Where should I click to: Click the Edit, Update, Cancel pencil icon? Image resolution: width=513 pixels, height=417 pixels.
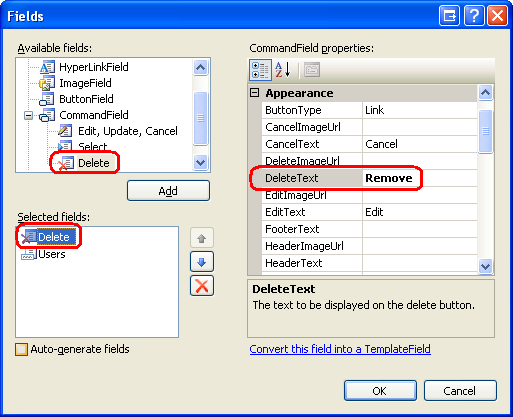click(x=65, y=131)
